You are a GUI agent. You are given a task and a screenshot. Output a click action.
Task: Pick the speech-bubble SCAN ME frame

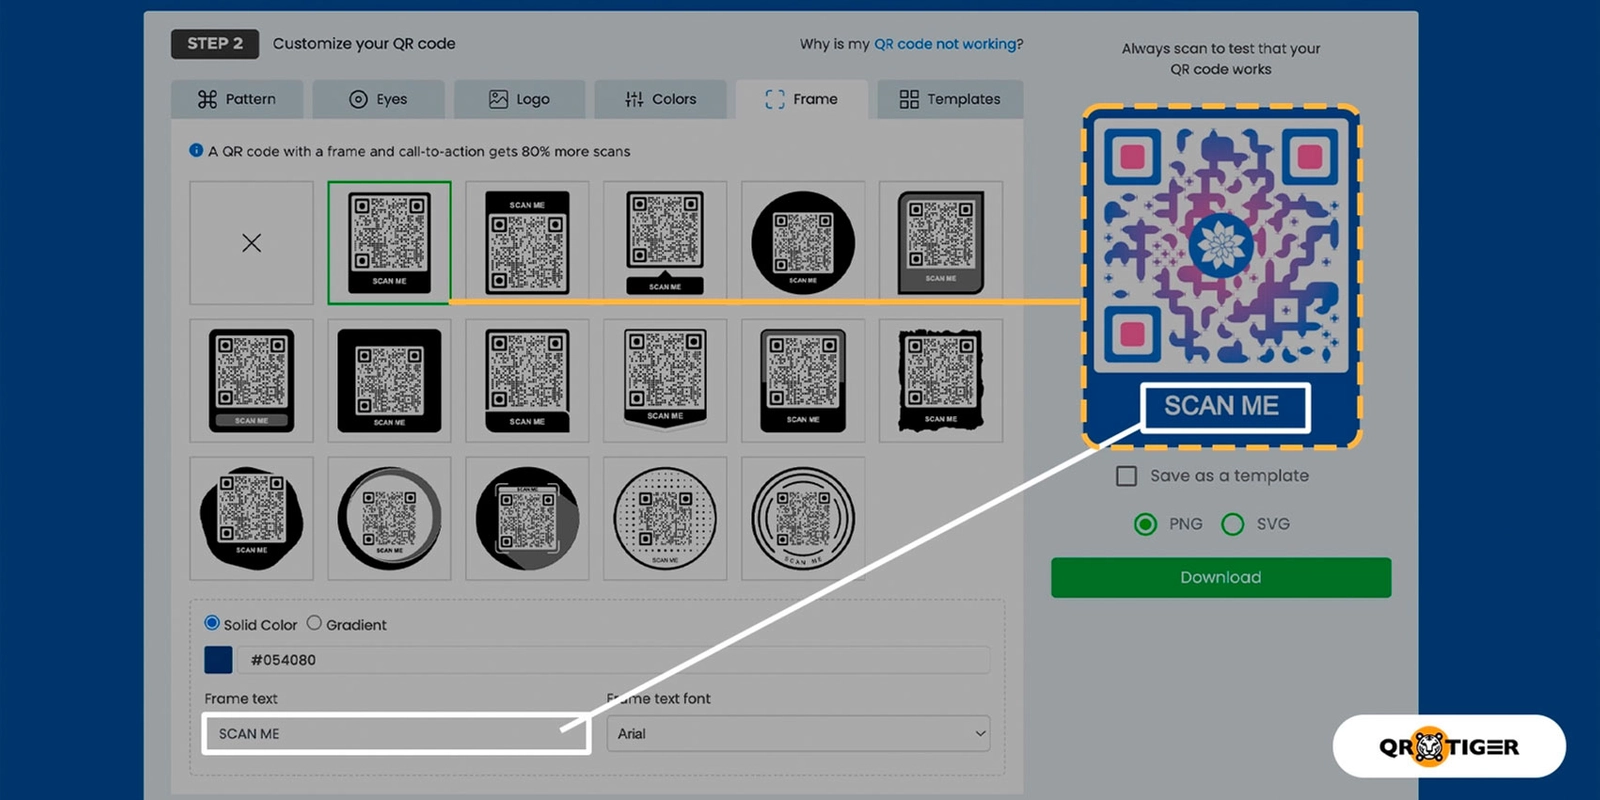click(x=665, y=243)
